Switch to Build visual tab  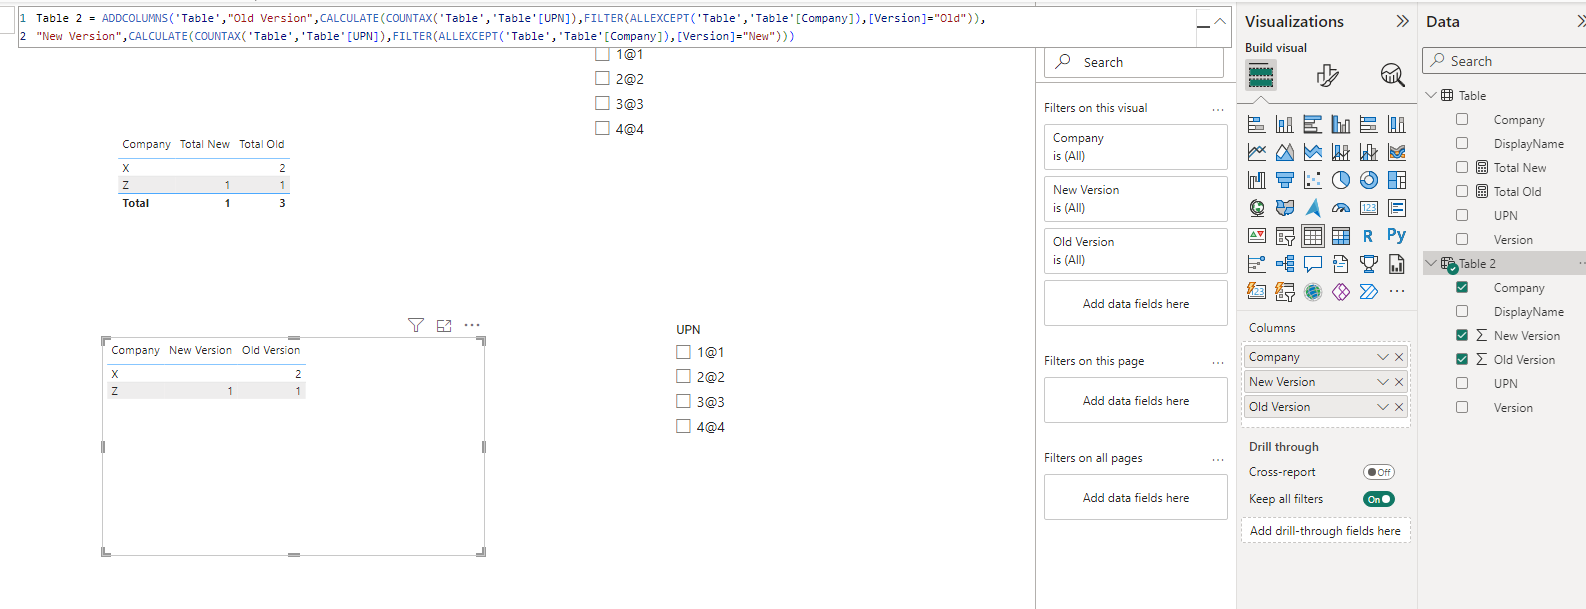coord(1261,75)
